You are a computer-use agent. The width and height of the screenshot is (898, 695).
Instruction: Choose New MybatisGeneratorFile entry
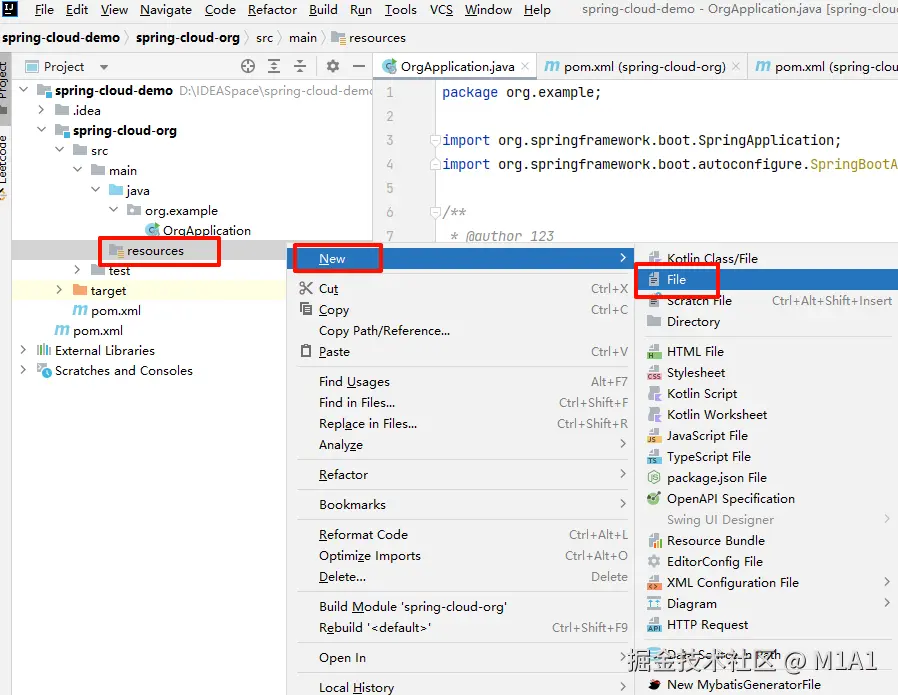(766, 685)
